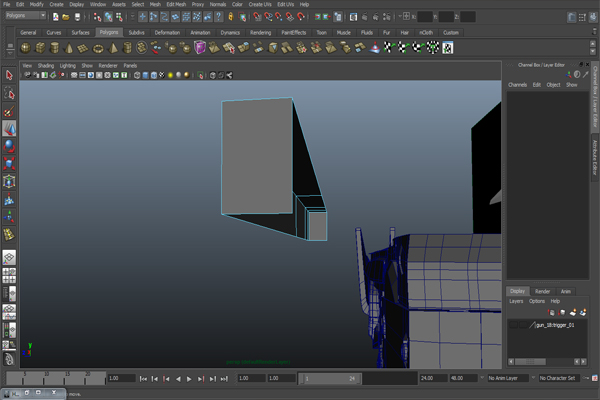Select the Paint Selection tool

(9, 111)
